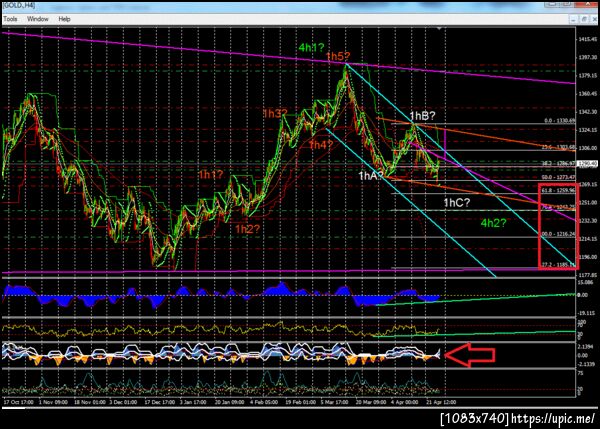
Task: Click oscillator scale value -19.115
Action: coord(586,313)
